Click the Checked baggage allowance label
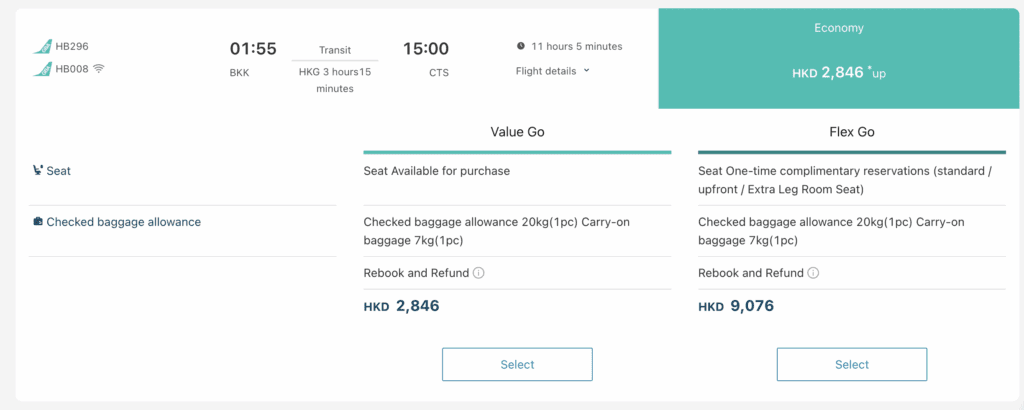The image size is (1024, 410). 123,222
